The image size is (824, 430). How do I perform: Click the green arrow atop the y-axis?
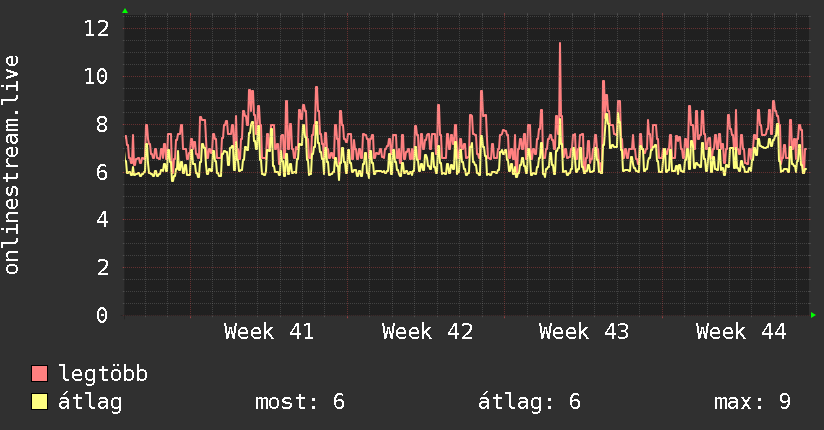(125, 11)
